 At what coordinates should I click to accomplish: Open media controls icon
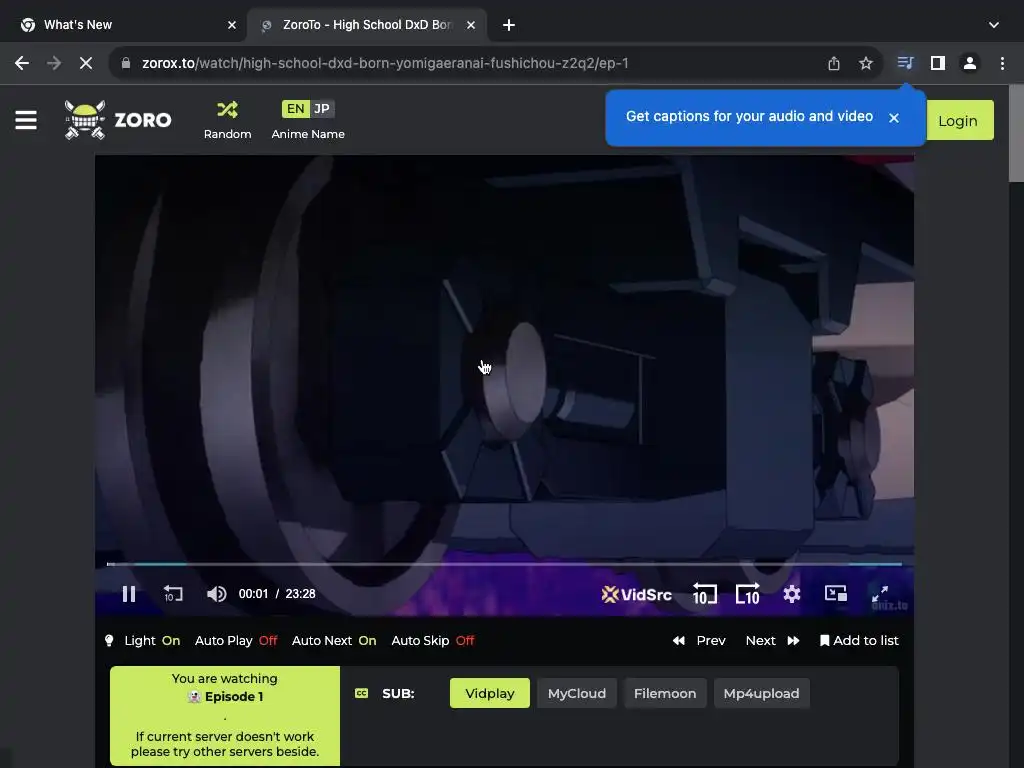point(905,63)
